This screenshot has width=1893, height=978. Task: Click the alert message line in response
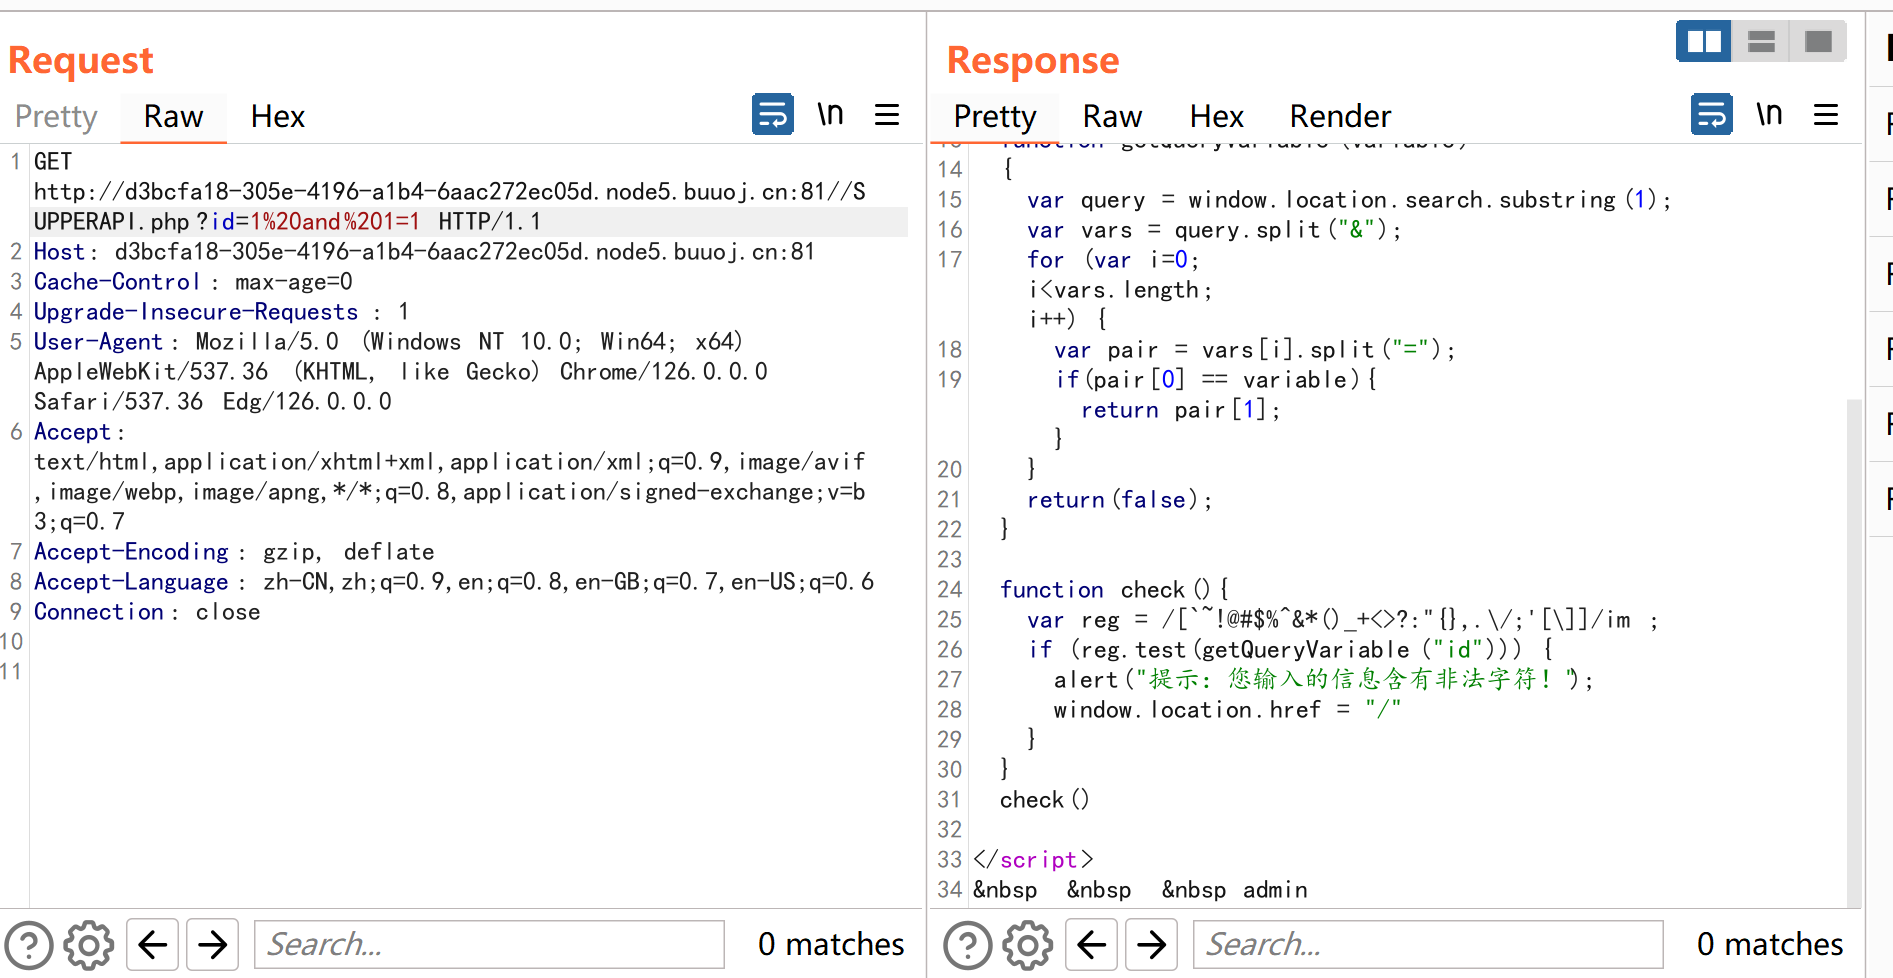[1323, 680]
